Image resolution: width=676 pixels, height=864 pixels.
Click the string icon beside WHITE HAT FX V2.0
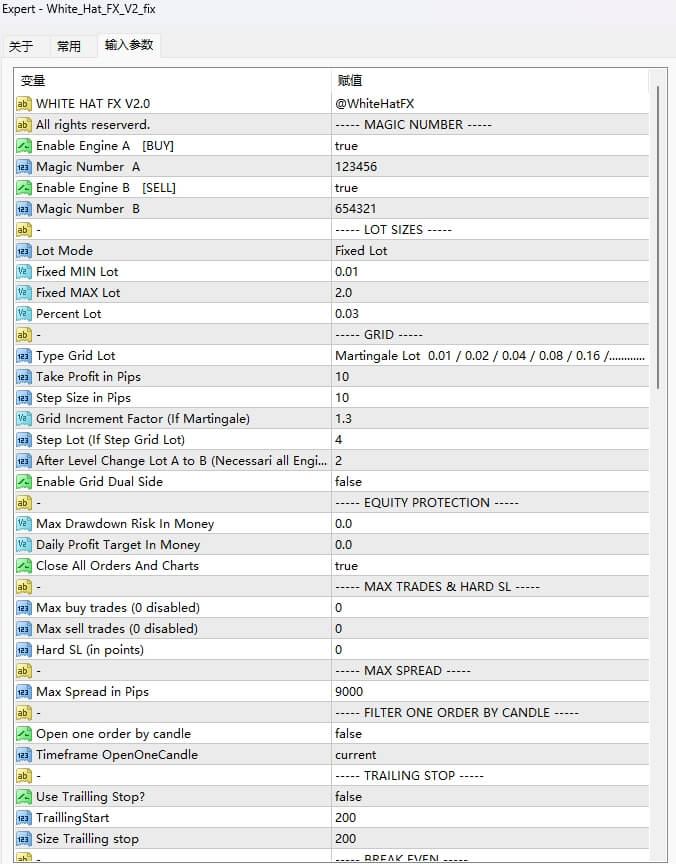coord(24,104)
